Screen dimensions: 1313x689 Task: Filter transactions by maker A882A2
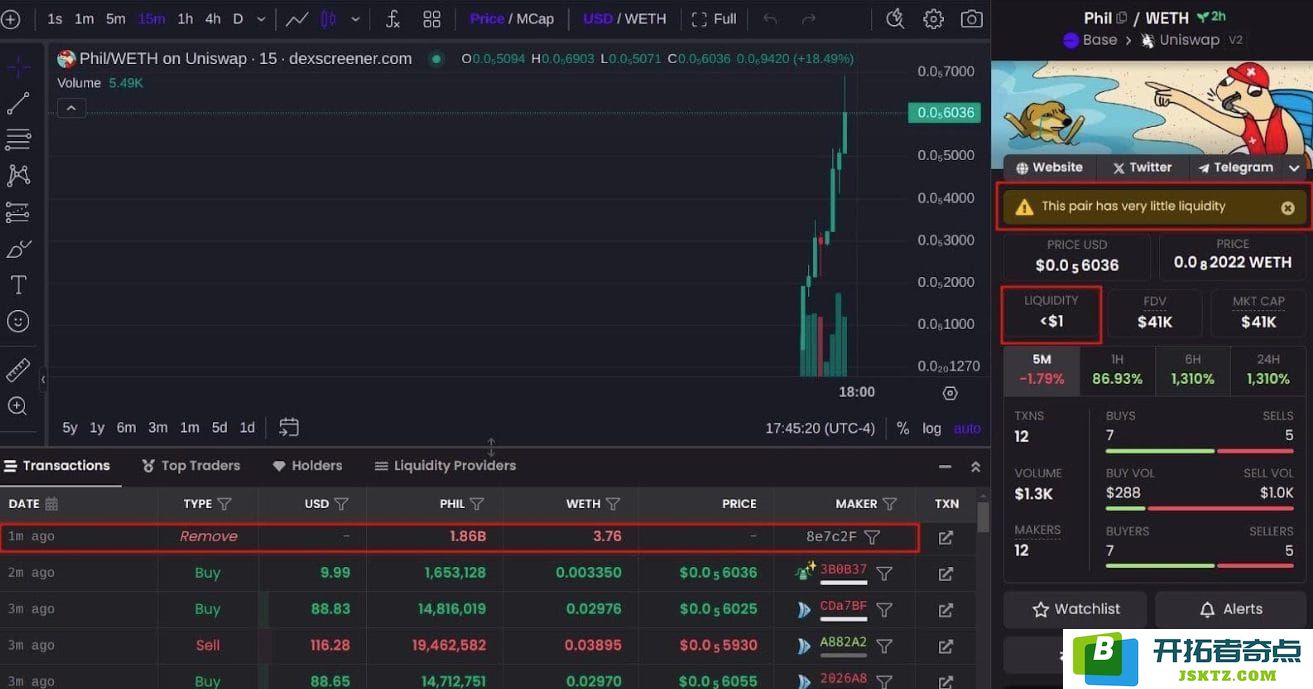pyautogui.click(x=884, y=646)
